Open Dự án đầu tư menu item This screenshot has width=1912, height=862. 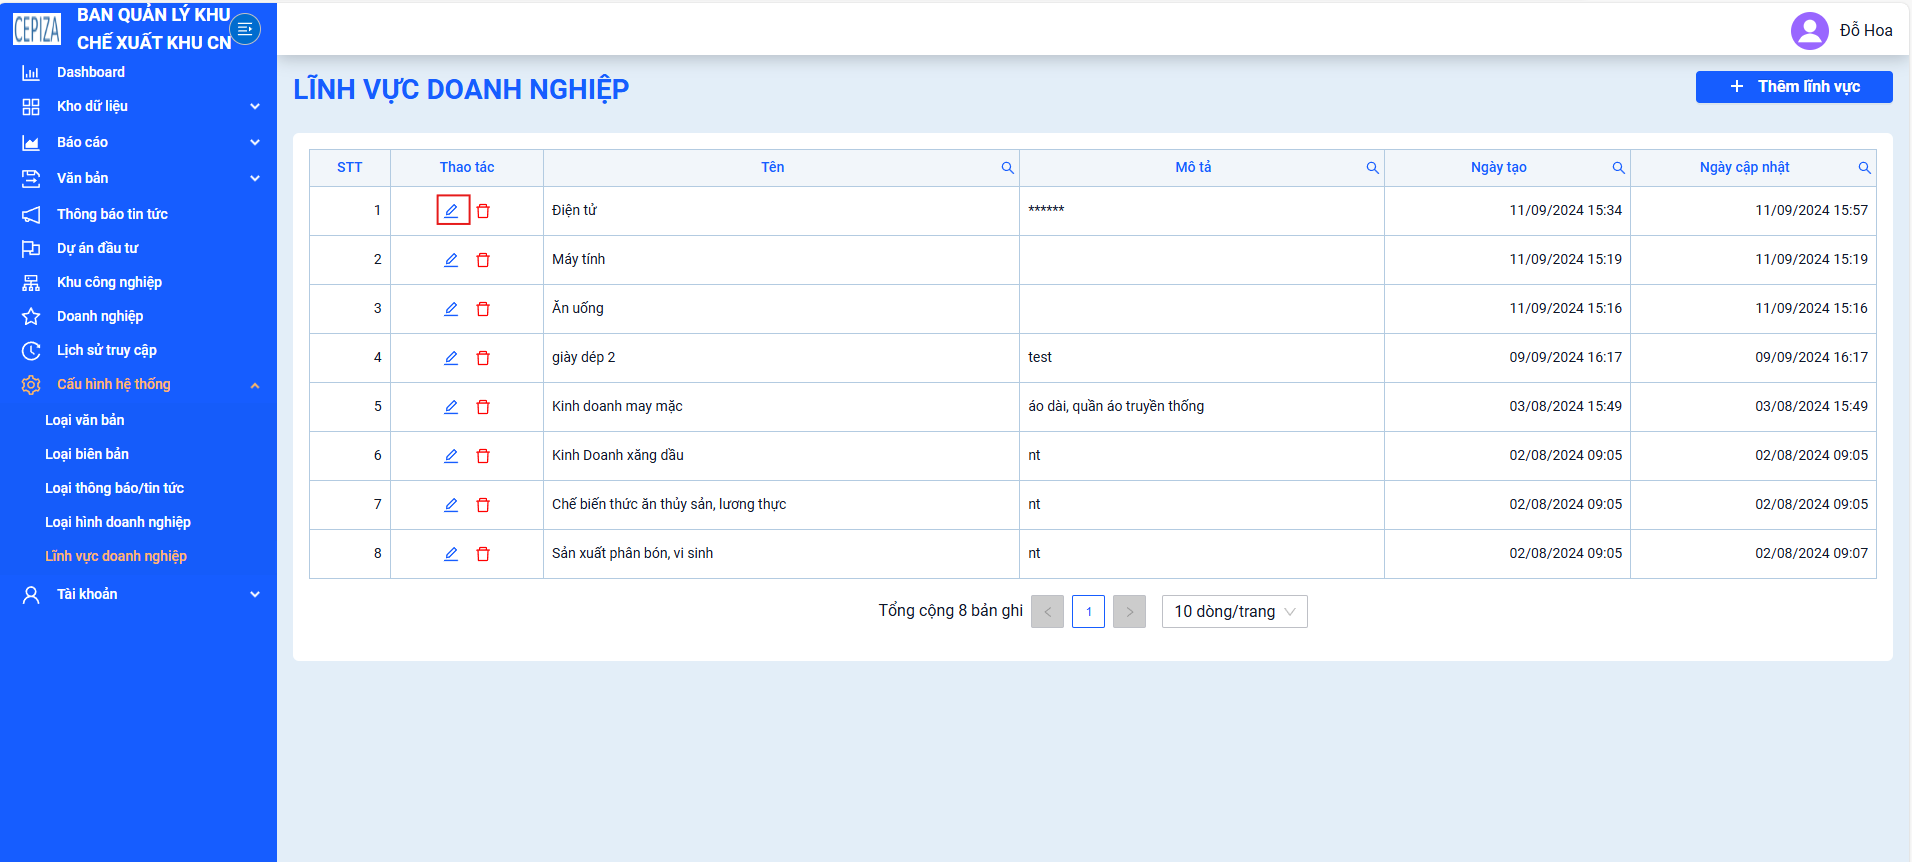pyautogui.click(x=97, y=248)
